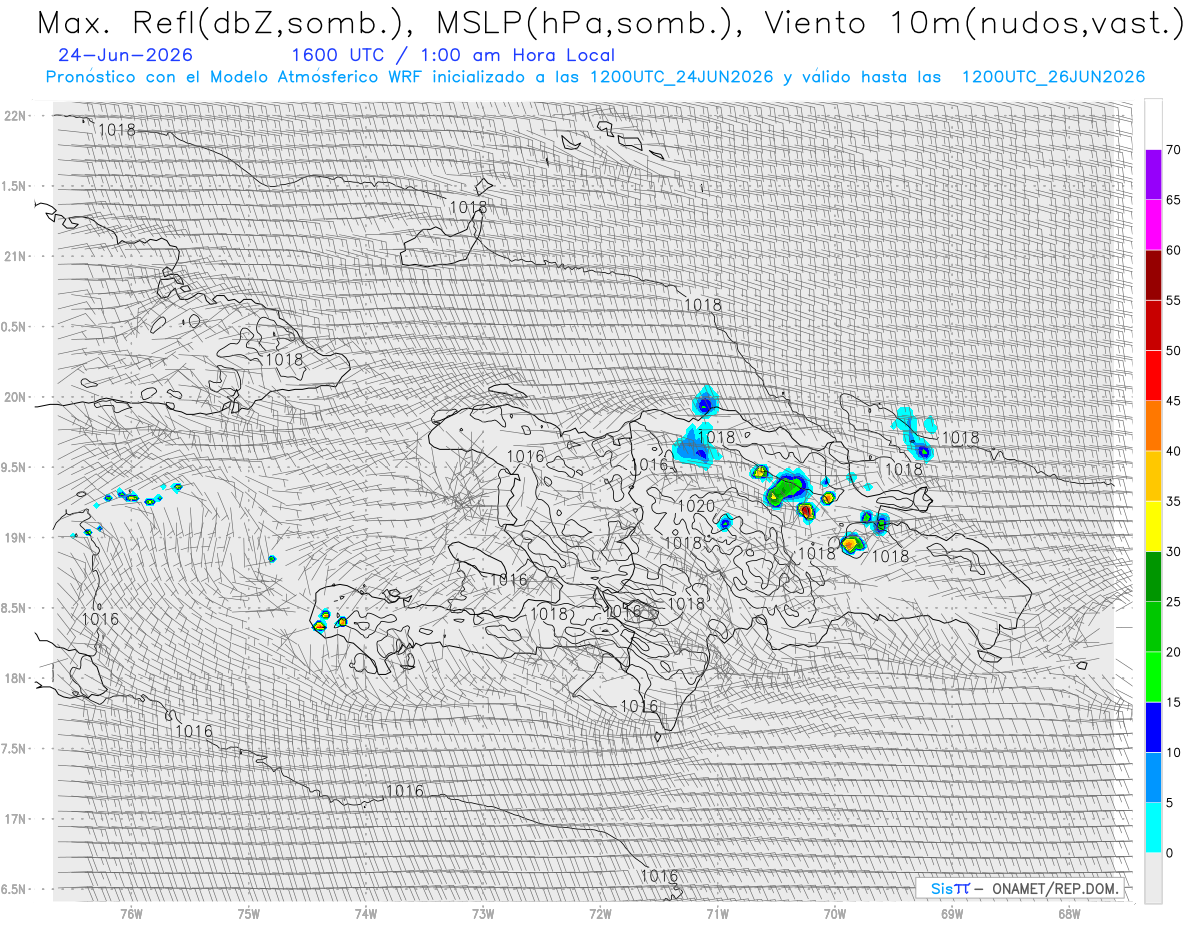Click the '71W' longitude axis label
The height and width of the screenshot is (927, 1200).
[717, 913]
